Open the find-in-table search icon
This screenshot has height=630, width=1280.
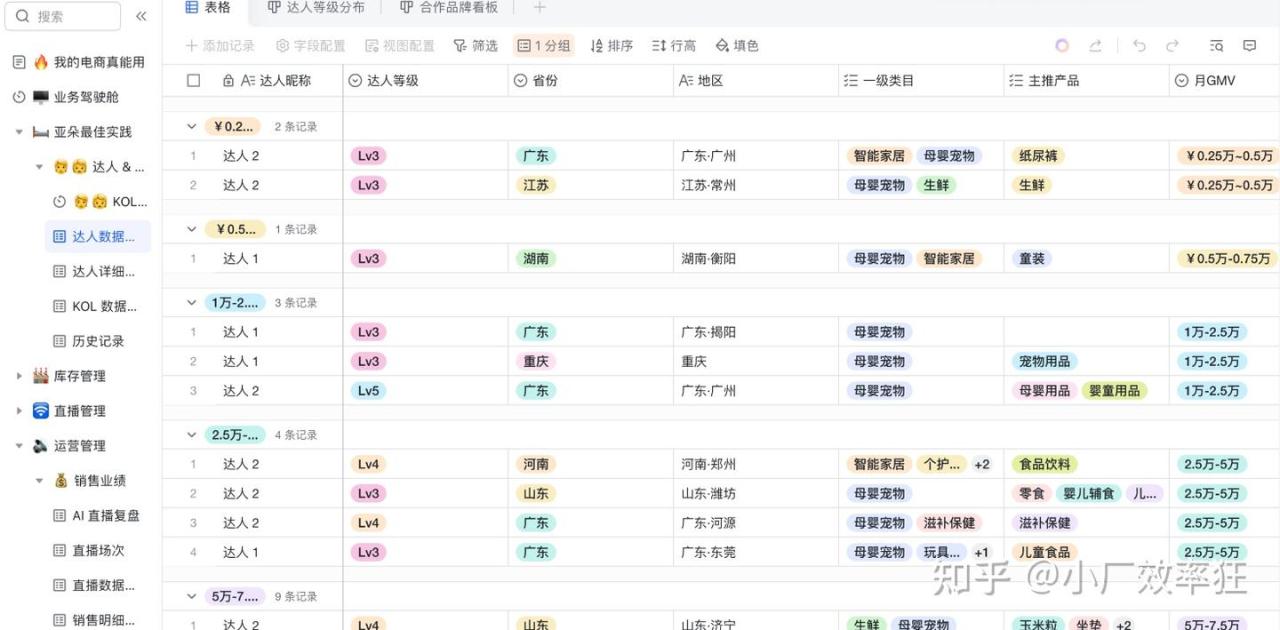(x=1216, y=46)
